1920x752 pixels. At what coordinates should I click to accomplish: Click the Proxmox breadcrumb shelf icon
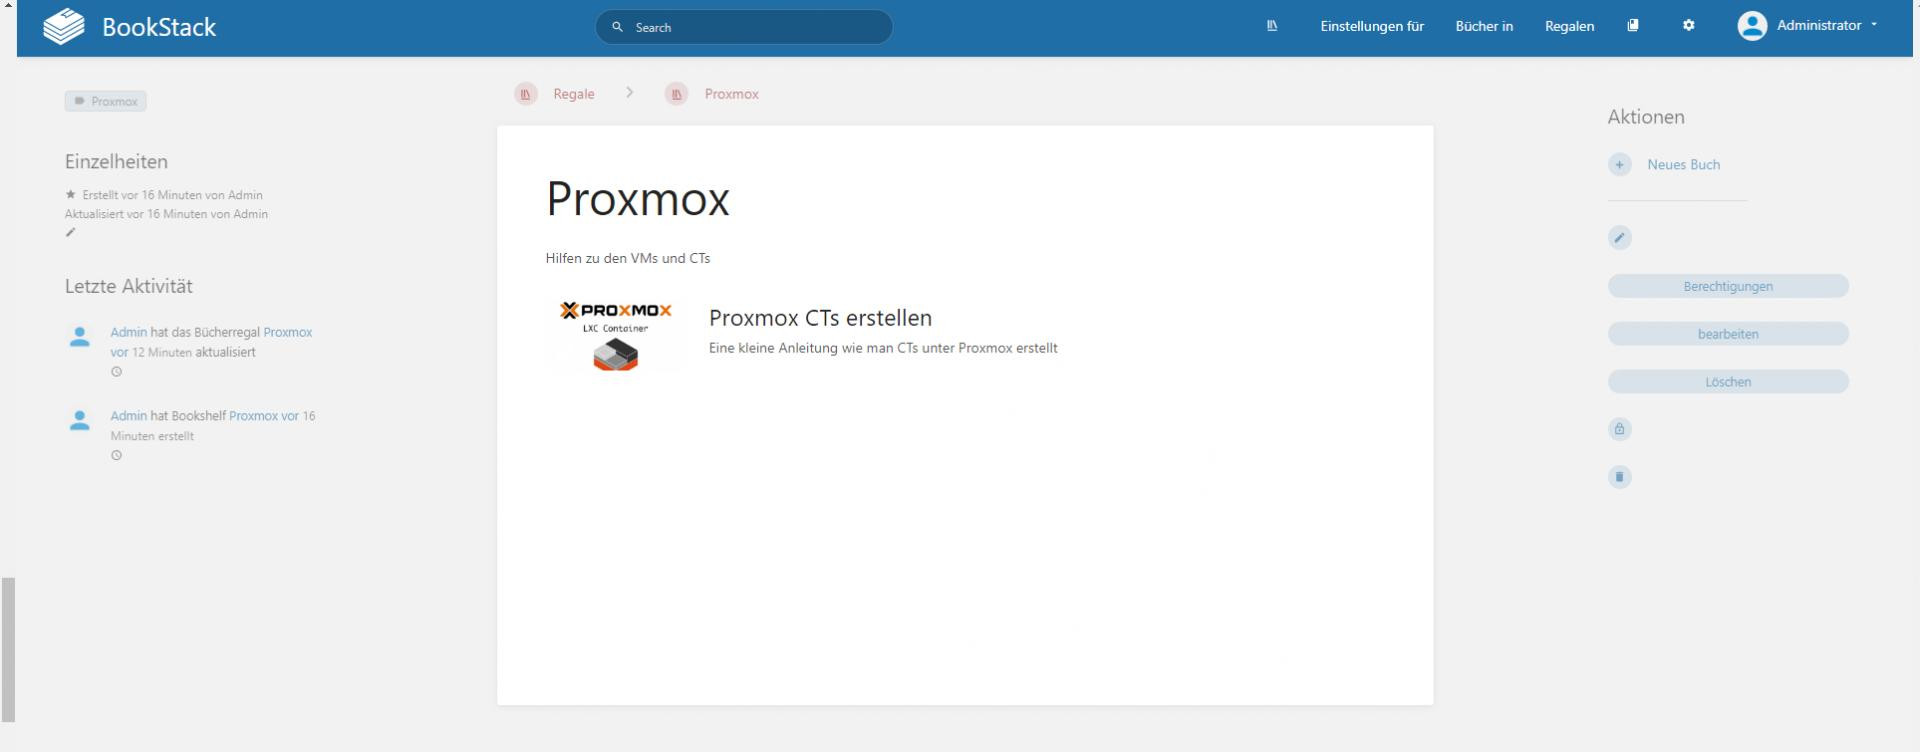coord(677,94)
